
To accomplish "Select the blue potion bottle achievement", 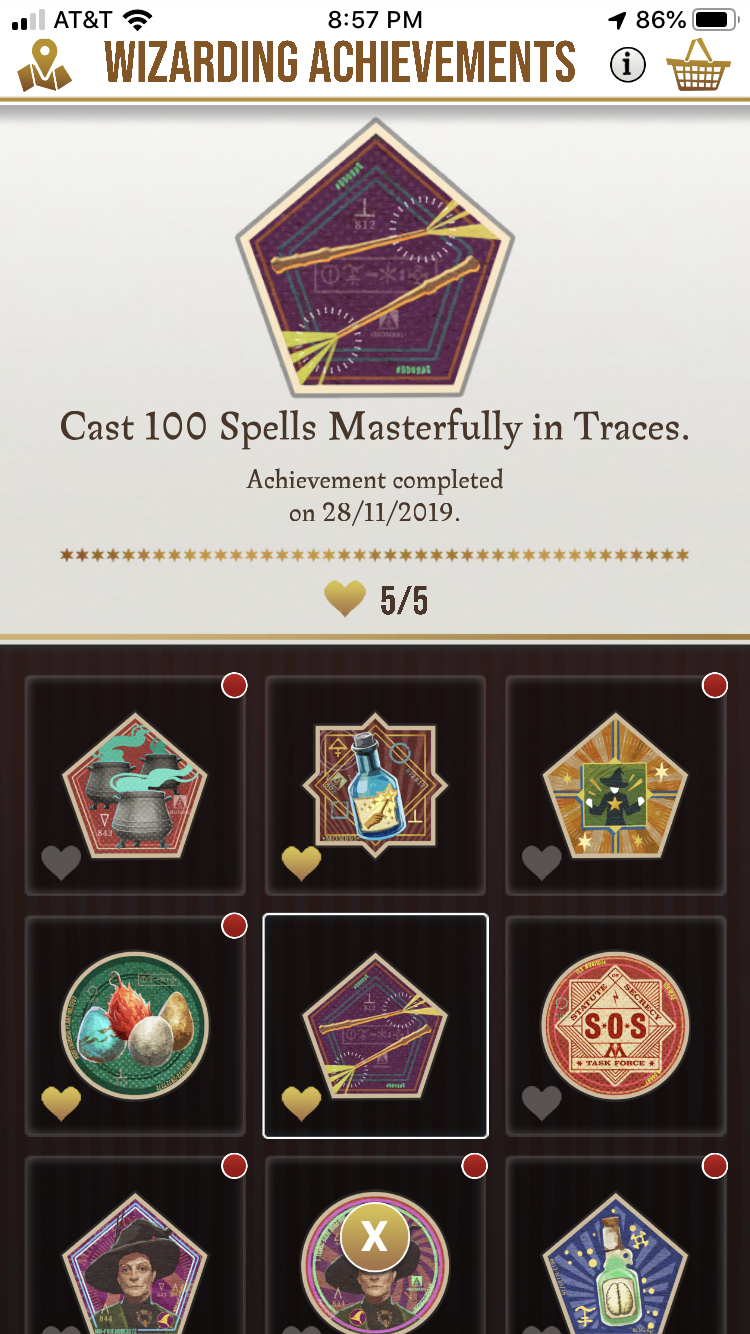I will [375, 785].
